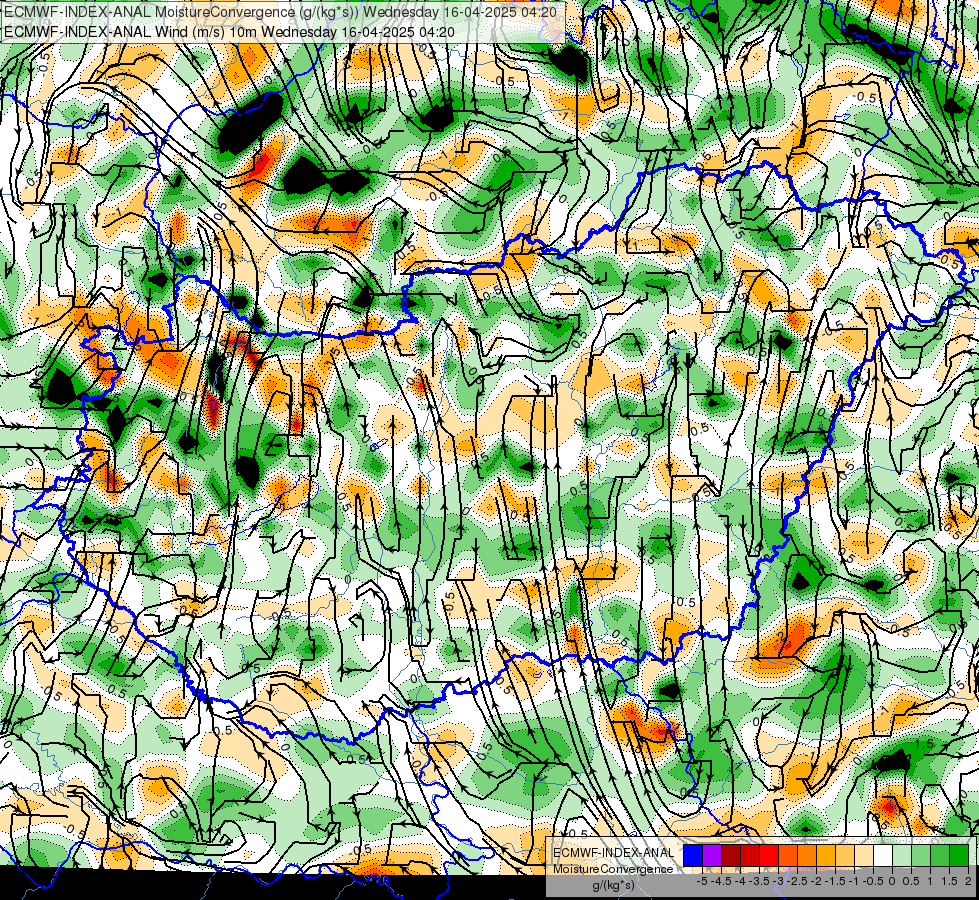Viewport: 979px width, 900px height.
Task: Click the light orange swatch between -1.5 and -1
Action: [845, 856]
